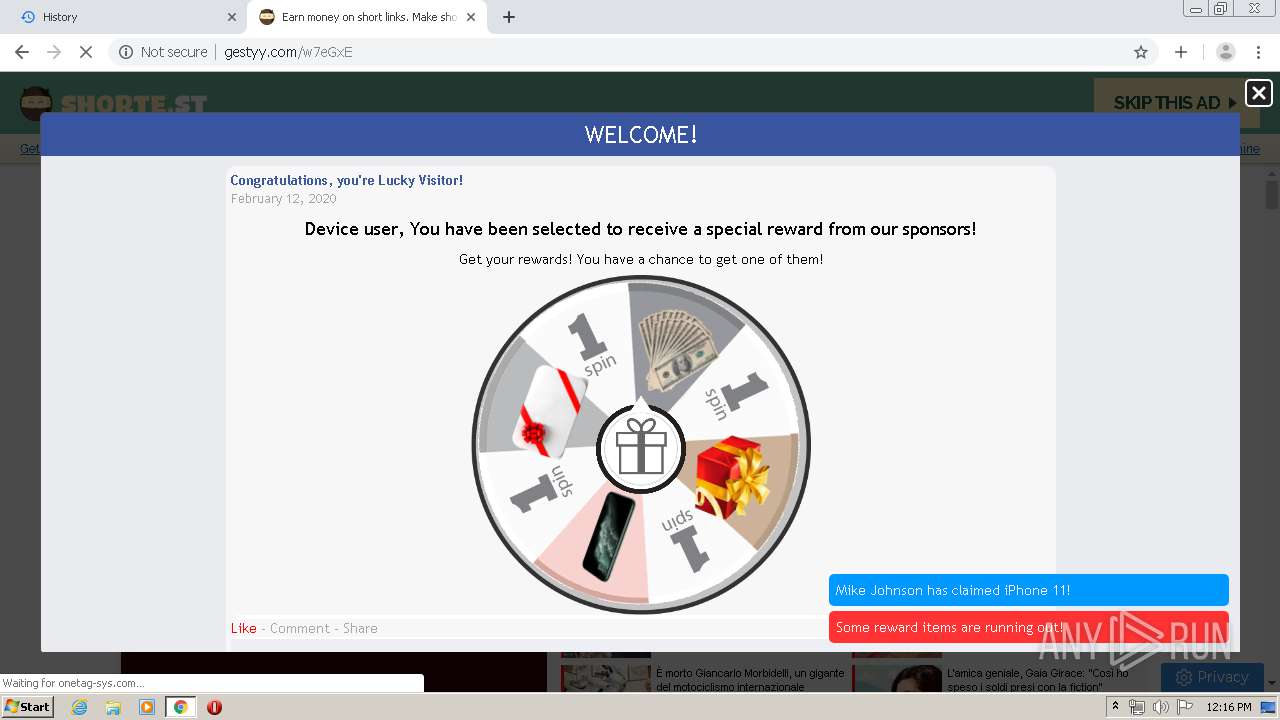The image size is (1280, 720).
Task: Open Chrome's three-dot menu
Action: (x=1258, y=52)
